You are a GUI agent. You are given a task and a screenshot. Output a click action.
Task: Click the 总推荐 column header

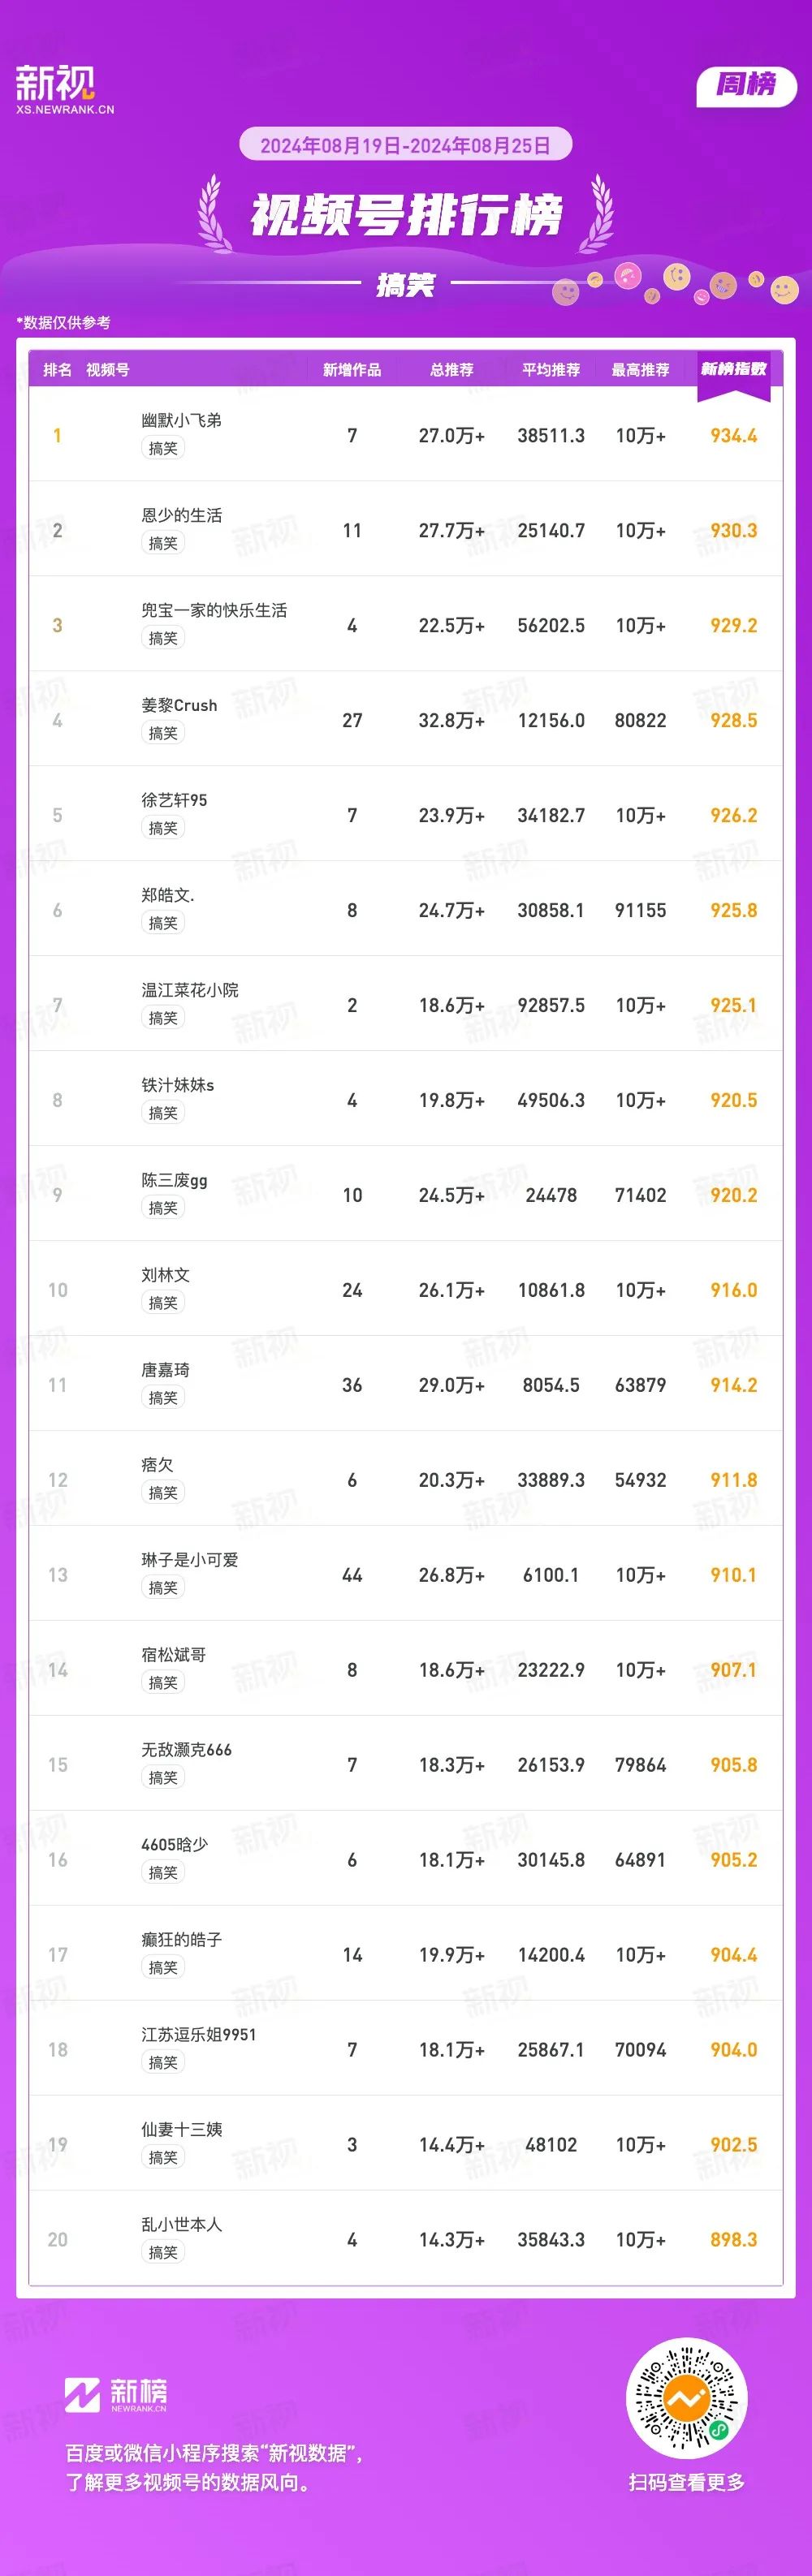452,370
